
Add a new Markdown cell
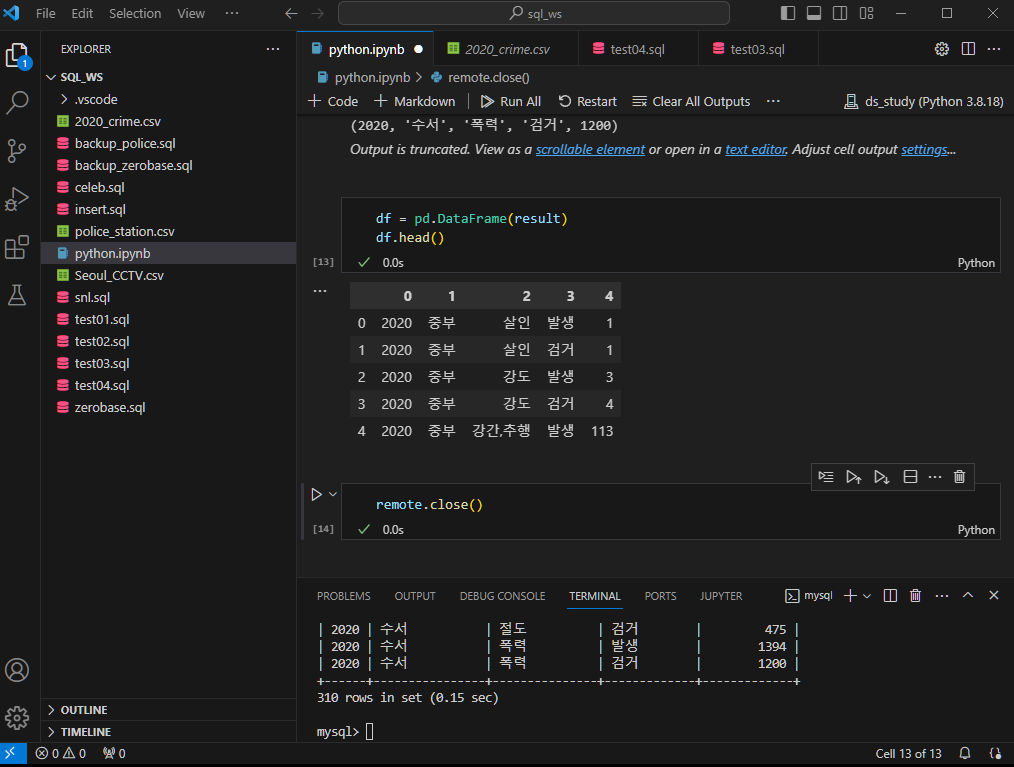tap(415, 102)
